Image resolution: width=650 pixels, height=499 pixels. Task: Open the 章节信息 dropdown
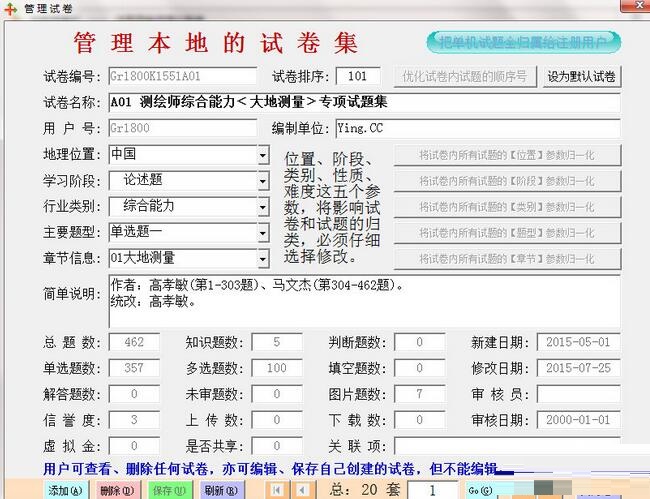tap(263, 259)
